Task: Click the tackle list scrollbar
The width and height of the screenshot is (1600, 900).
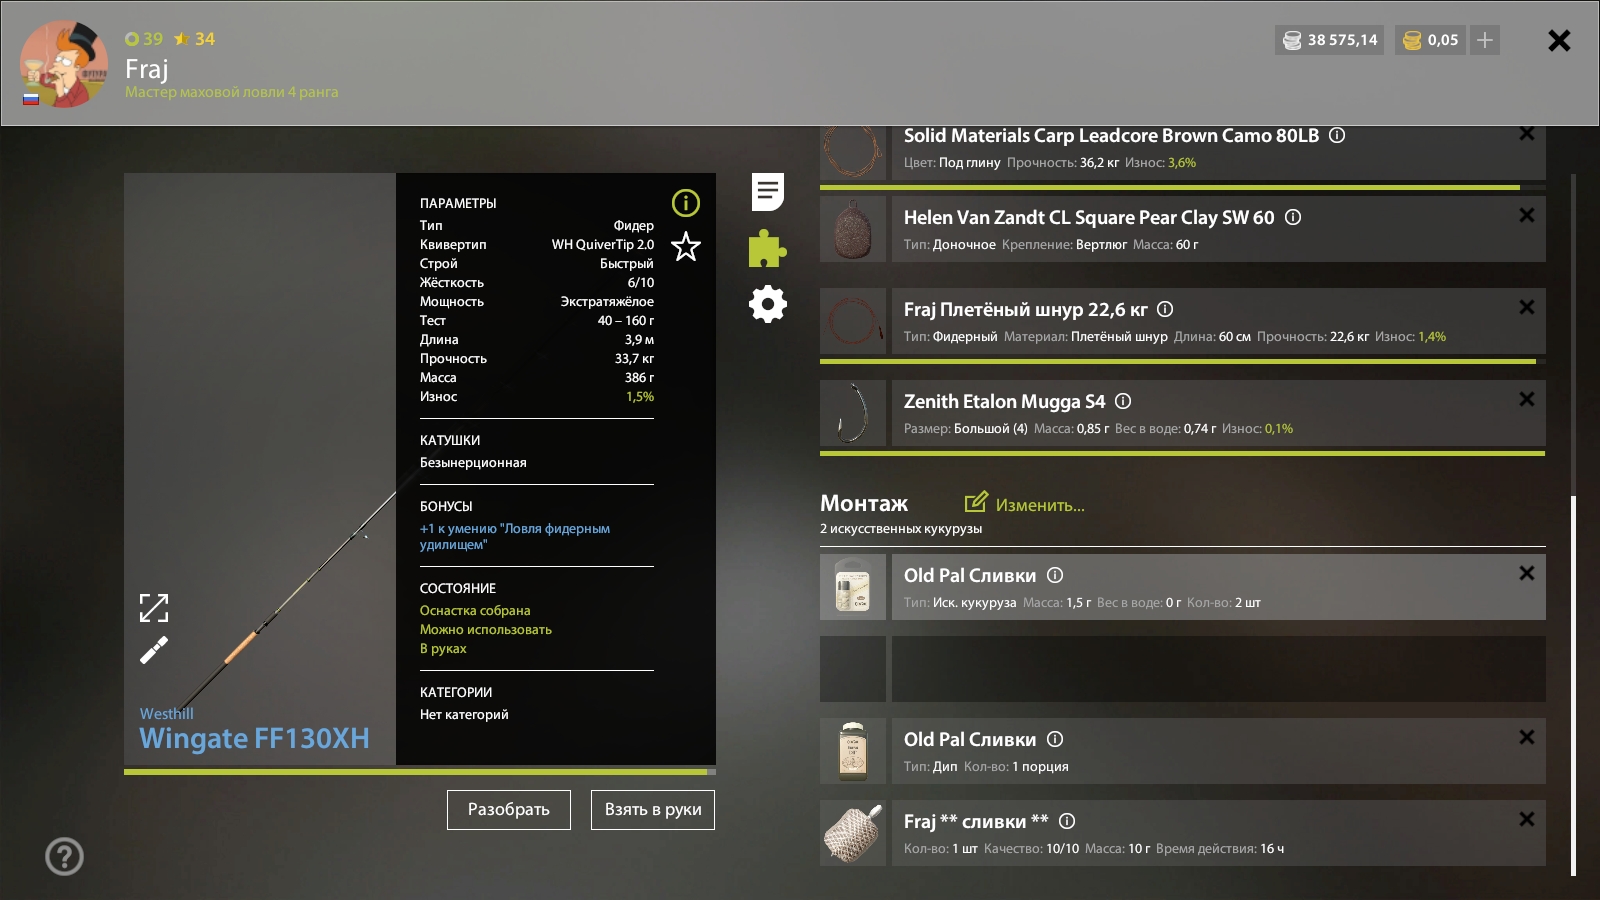Action: (x=1573, y=686)
